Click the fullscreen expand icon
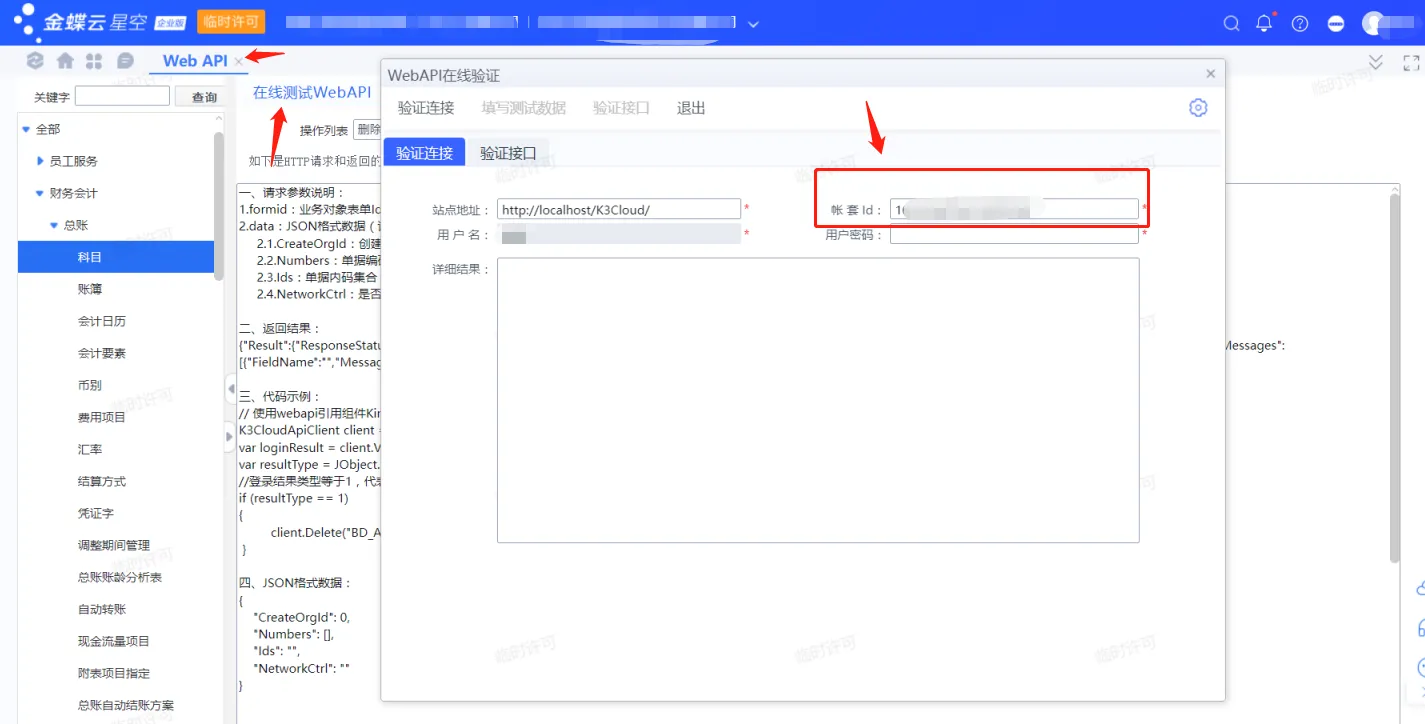Image resolution: width=1425 pixels, height=724 pixels. coord(1411,62)
